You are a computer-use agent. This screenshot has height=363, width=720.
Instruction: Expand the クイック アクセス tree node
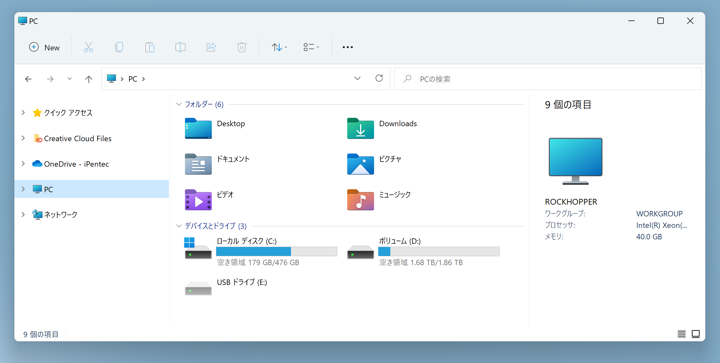(x=23, y=112)
